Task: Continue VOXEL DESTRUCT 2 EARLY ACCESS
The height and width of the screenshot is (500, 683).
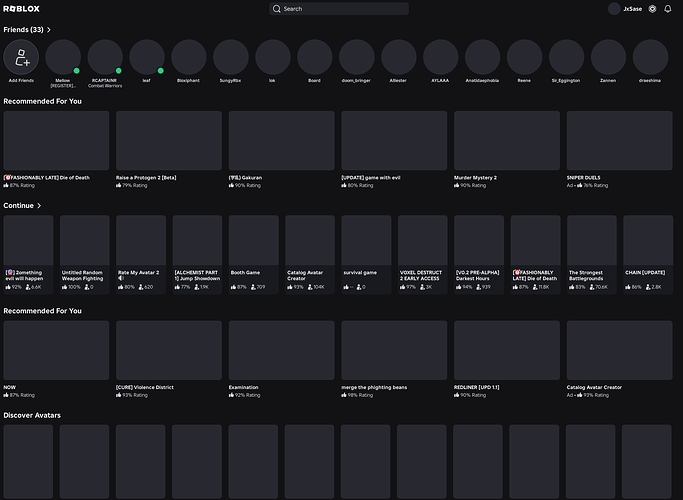Action: point(423,254)
